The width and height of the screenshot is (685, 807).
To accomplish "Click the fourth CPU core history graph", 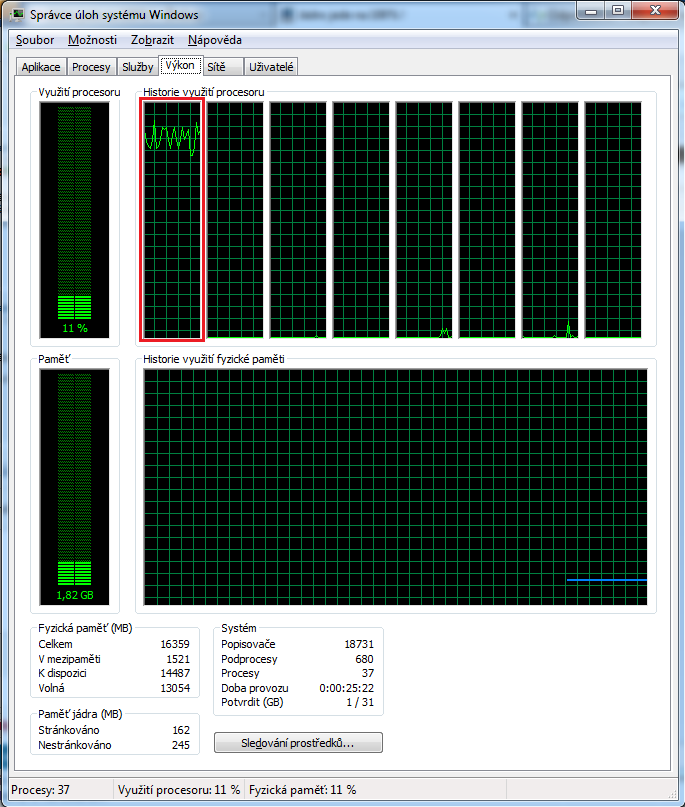I will click(361, 220).
